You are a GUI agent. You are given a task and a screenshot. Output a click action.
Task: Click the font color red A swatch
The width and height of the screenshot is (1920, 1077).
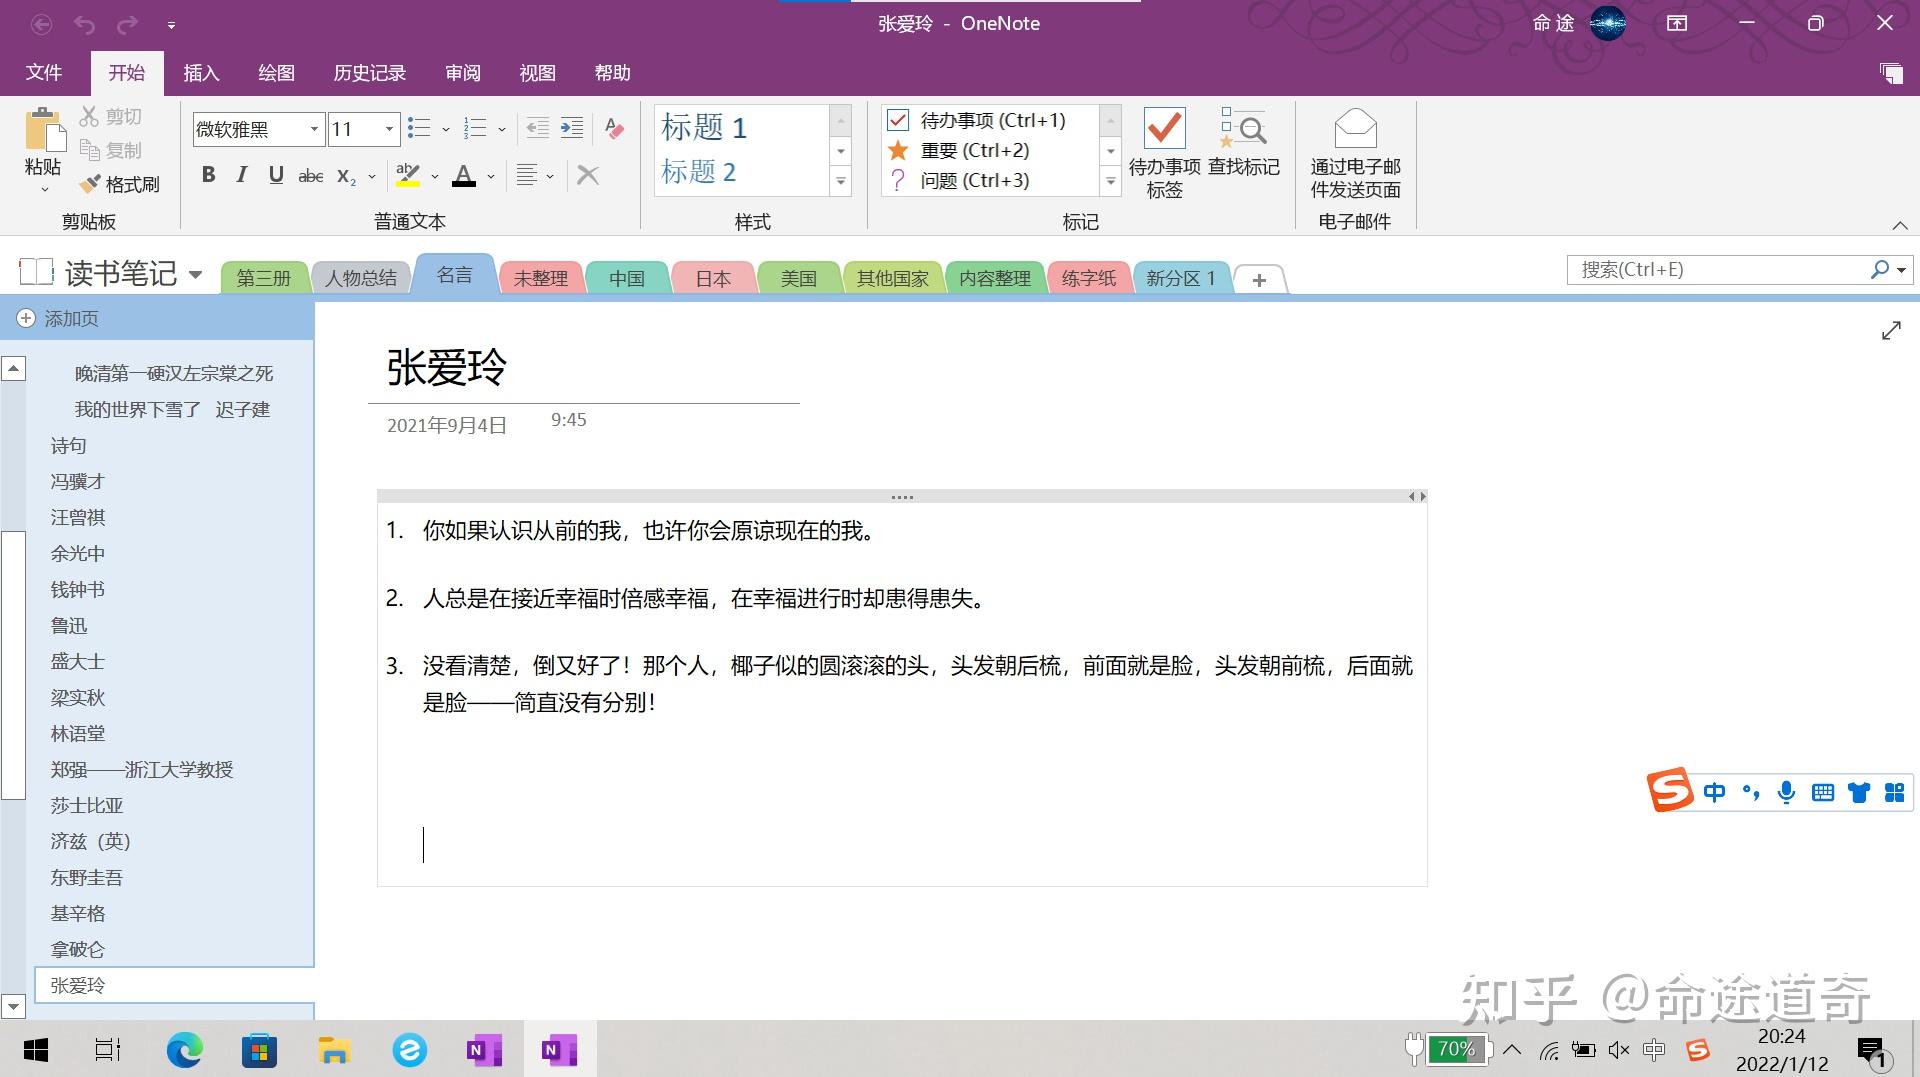point(464,176)
